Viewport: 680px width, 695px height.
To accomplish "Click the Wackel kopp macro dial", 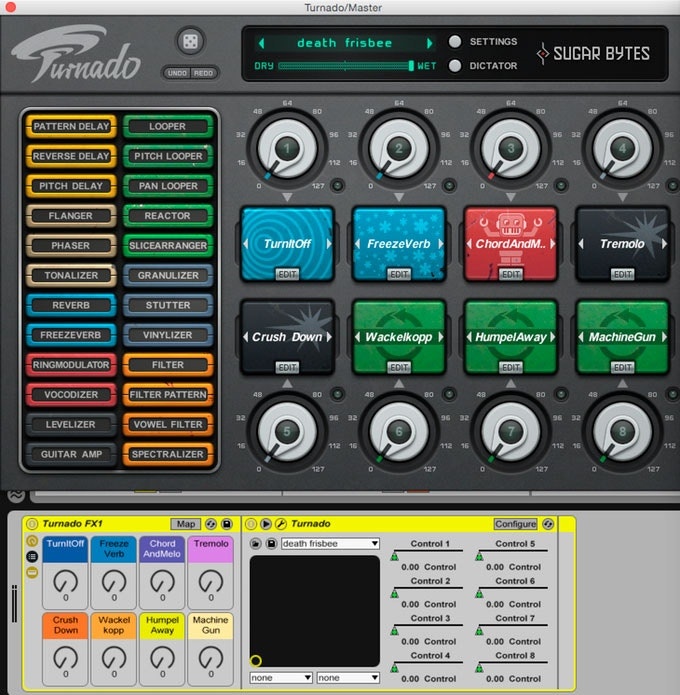I will (114, 658).
